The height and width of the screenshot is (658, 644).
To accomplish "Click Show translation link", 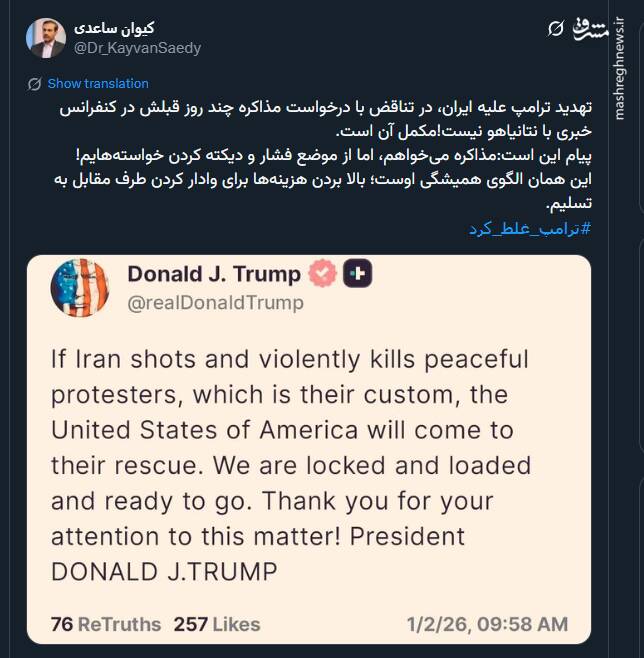I will coord(98,84).
